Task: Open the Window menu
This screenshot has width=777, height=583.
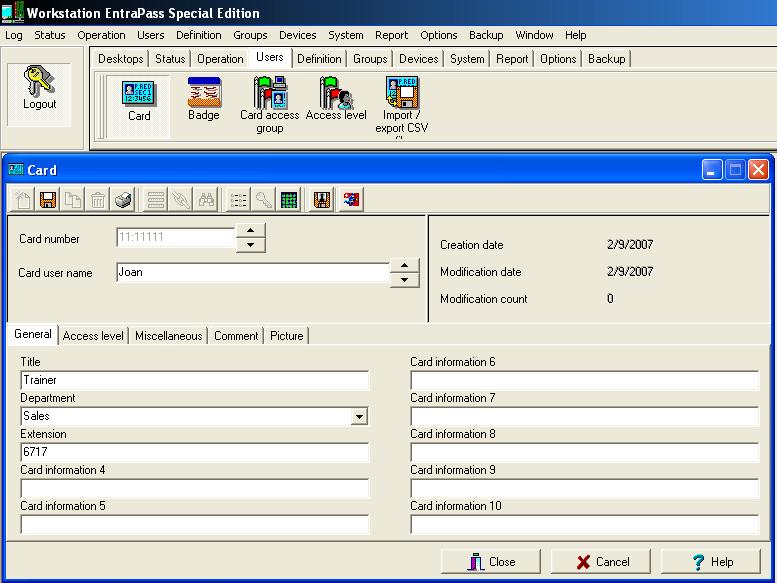Action: point(534,35)
